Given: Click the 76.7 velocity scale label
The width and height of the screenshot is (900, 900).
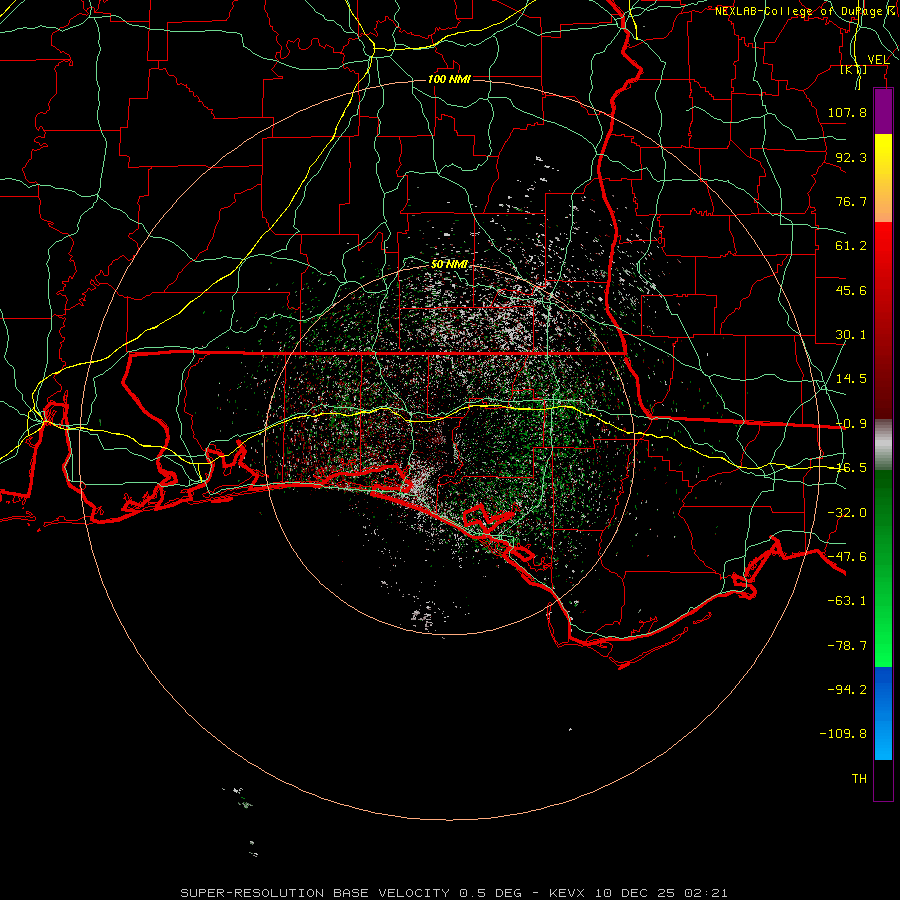Looking at the screenshot, I should [x=851, y=201].
